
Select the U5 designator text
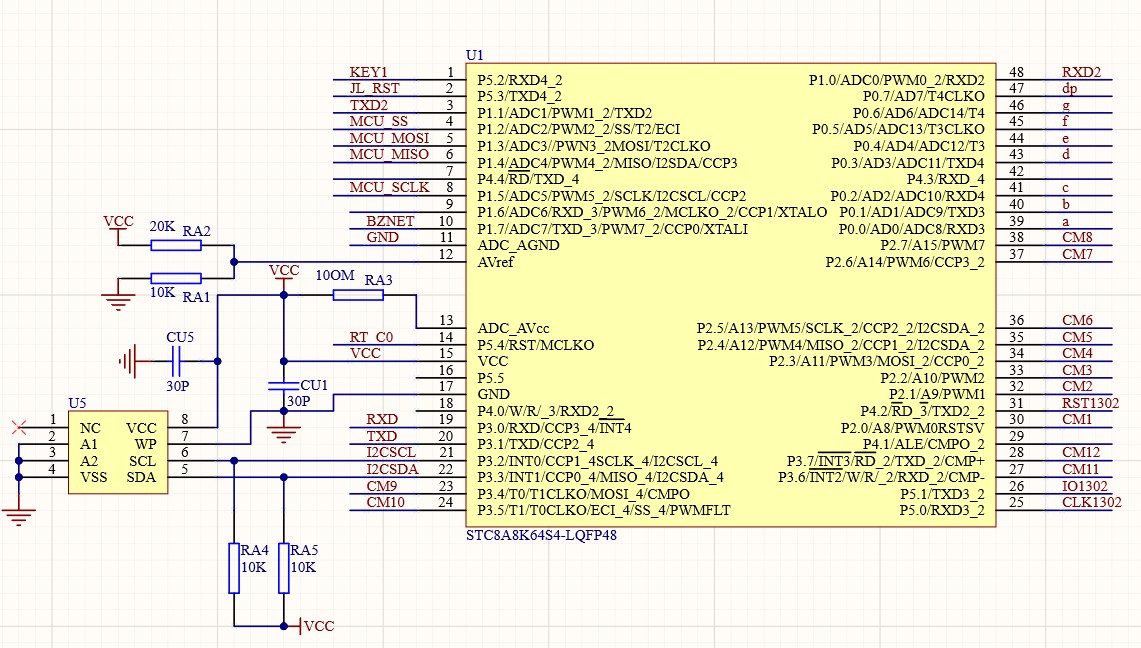[77, 403]
